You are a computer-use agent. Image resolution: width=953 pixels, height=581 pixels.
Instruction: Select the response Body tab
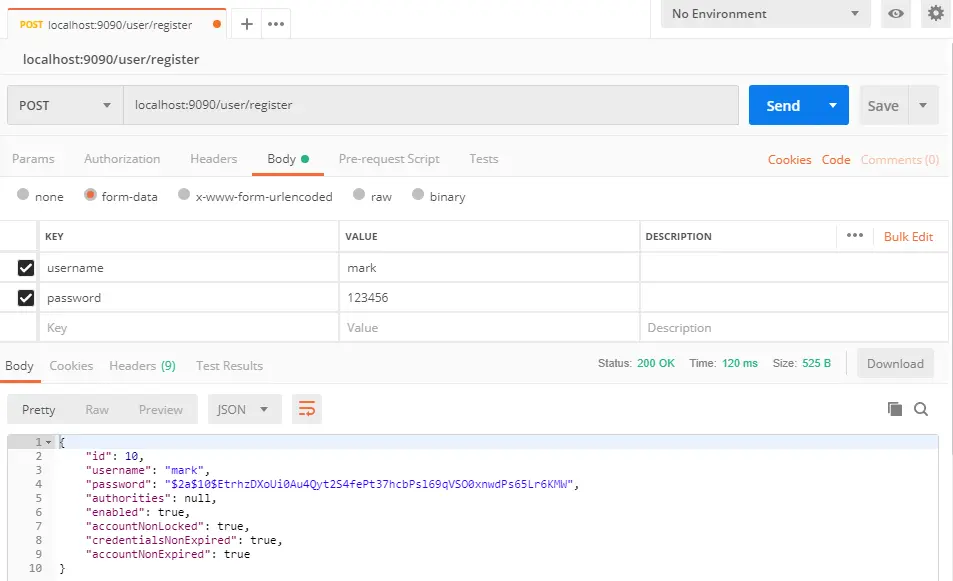(x=19, y=366)
